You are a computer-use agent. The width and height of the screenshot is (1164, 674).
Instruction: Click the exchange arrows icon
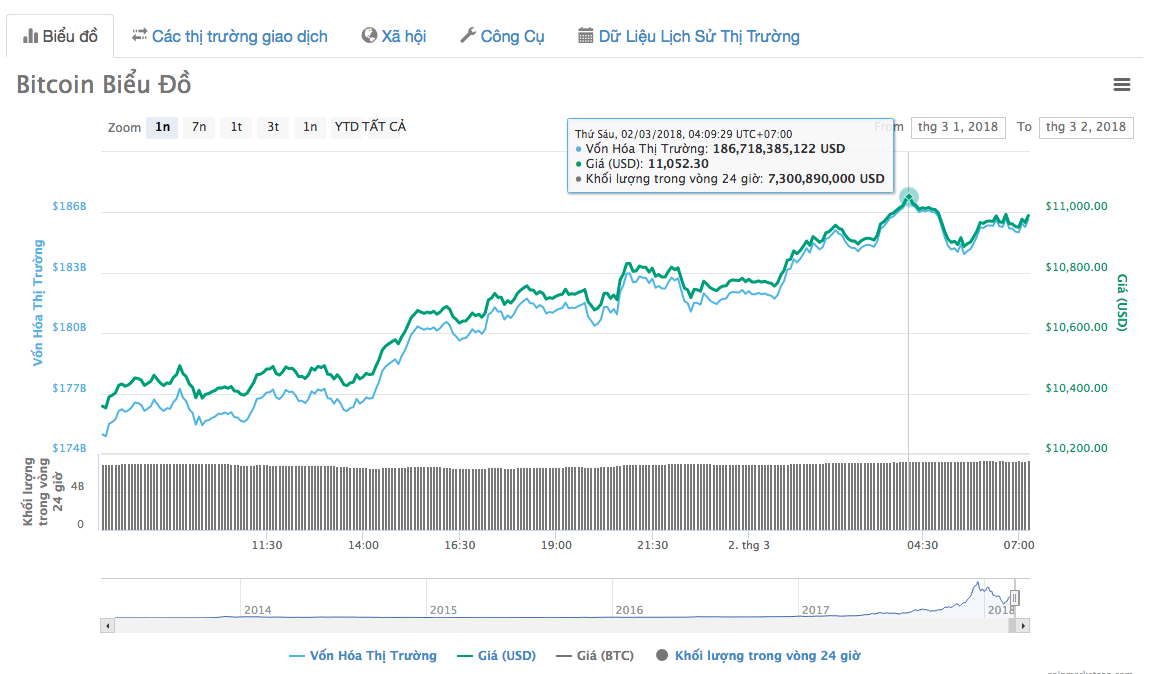[x=140, y=35]
